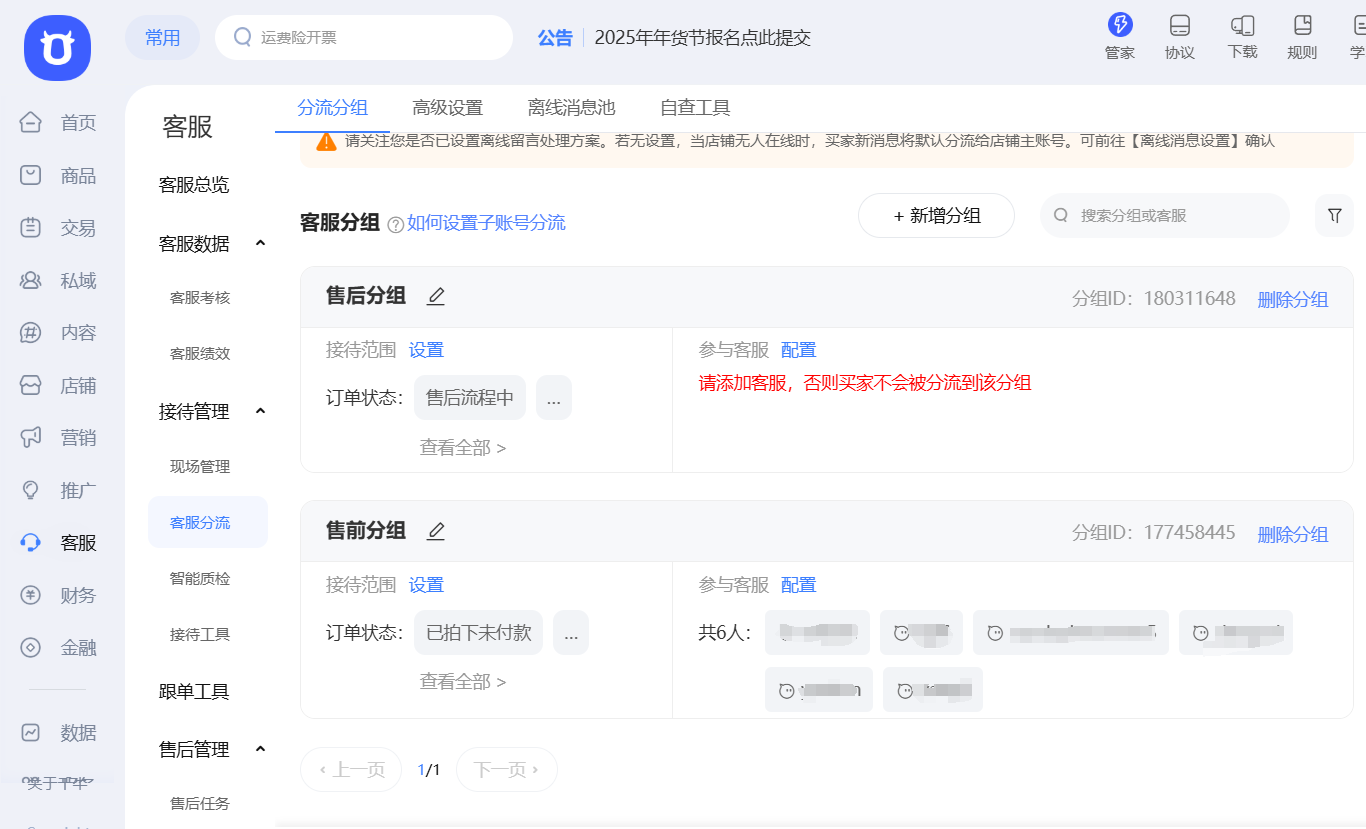Viewport: 1366px width, 829px height.
Task: Click the blue bull logo icon
Action: tap(58, 48)
